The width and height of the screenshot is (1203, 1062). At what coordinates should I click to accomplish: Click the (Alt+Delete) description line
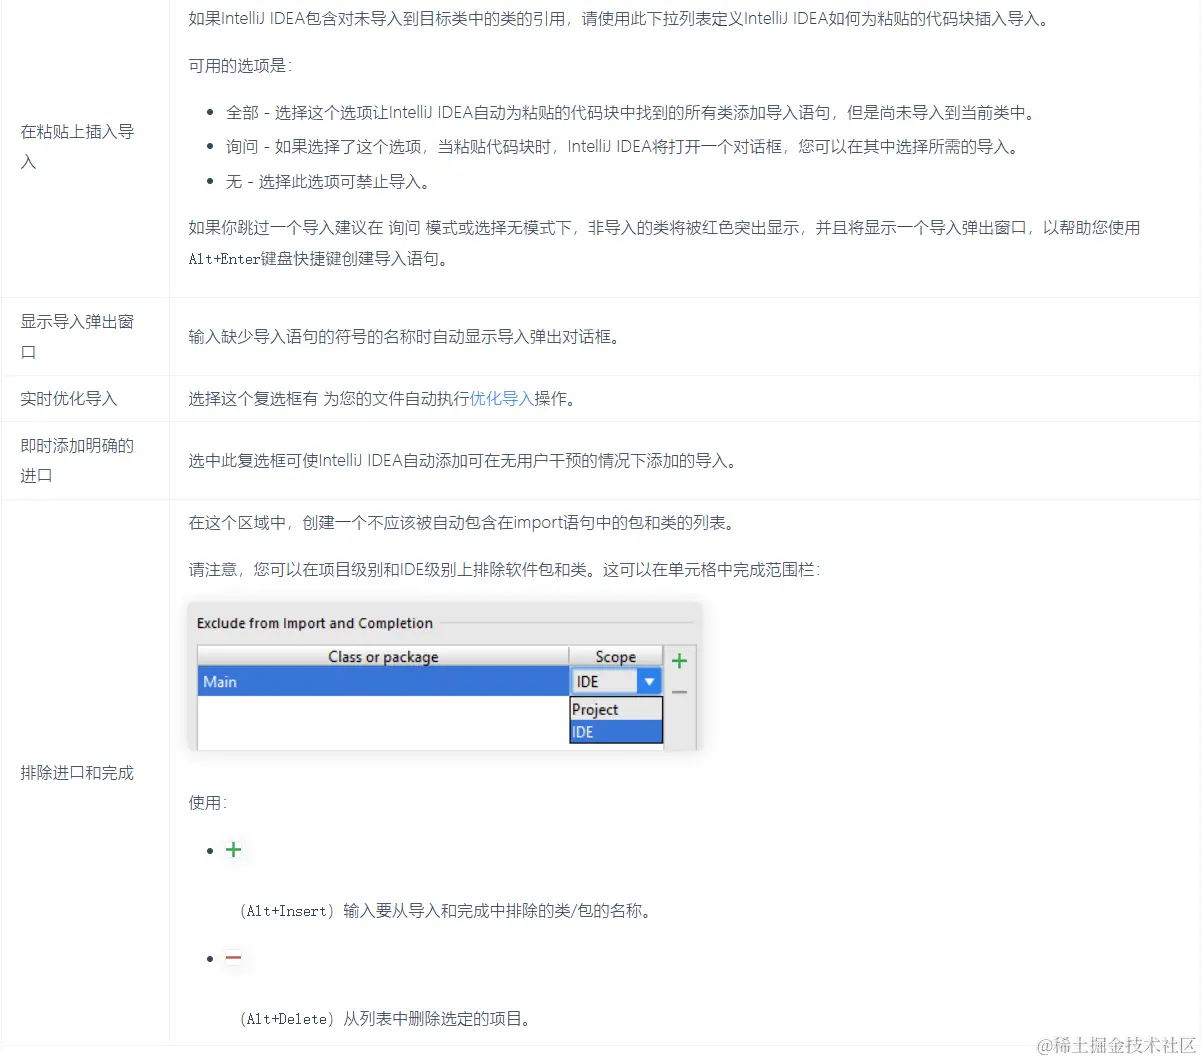coord(386,1019)
